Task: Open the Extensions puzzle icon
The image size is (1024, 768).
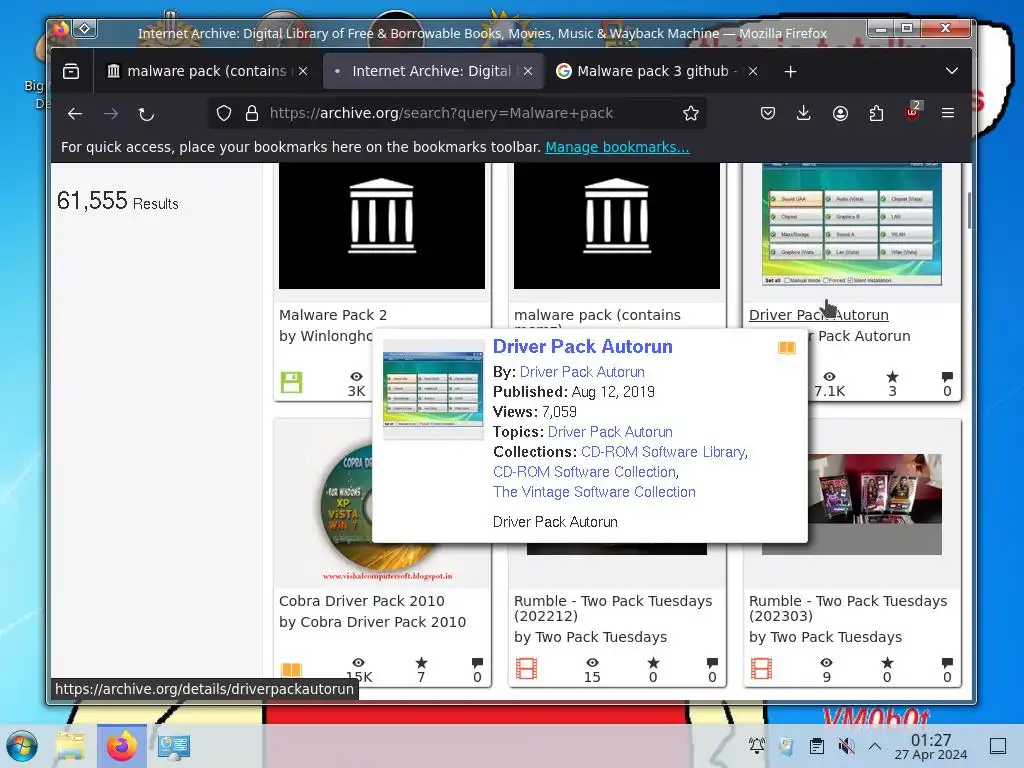Action: coord(876,113)
